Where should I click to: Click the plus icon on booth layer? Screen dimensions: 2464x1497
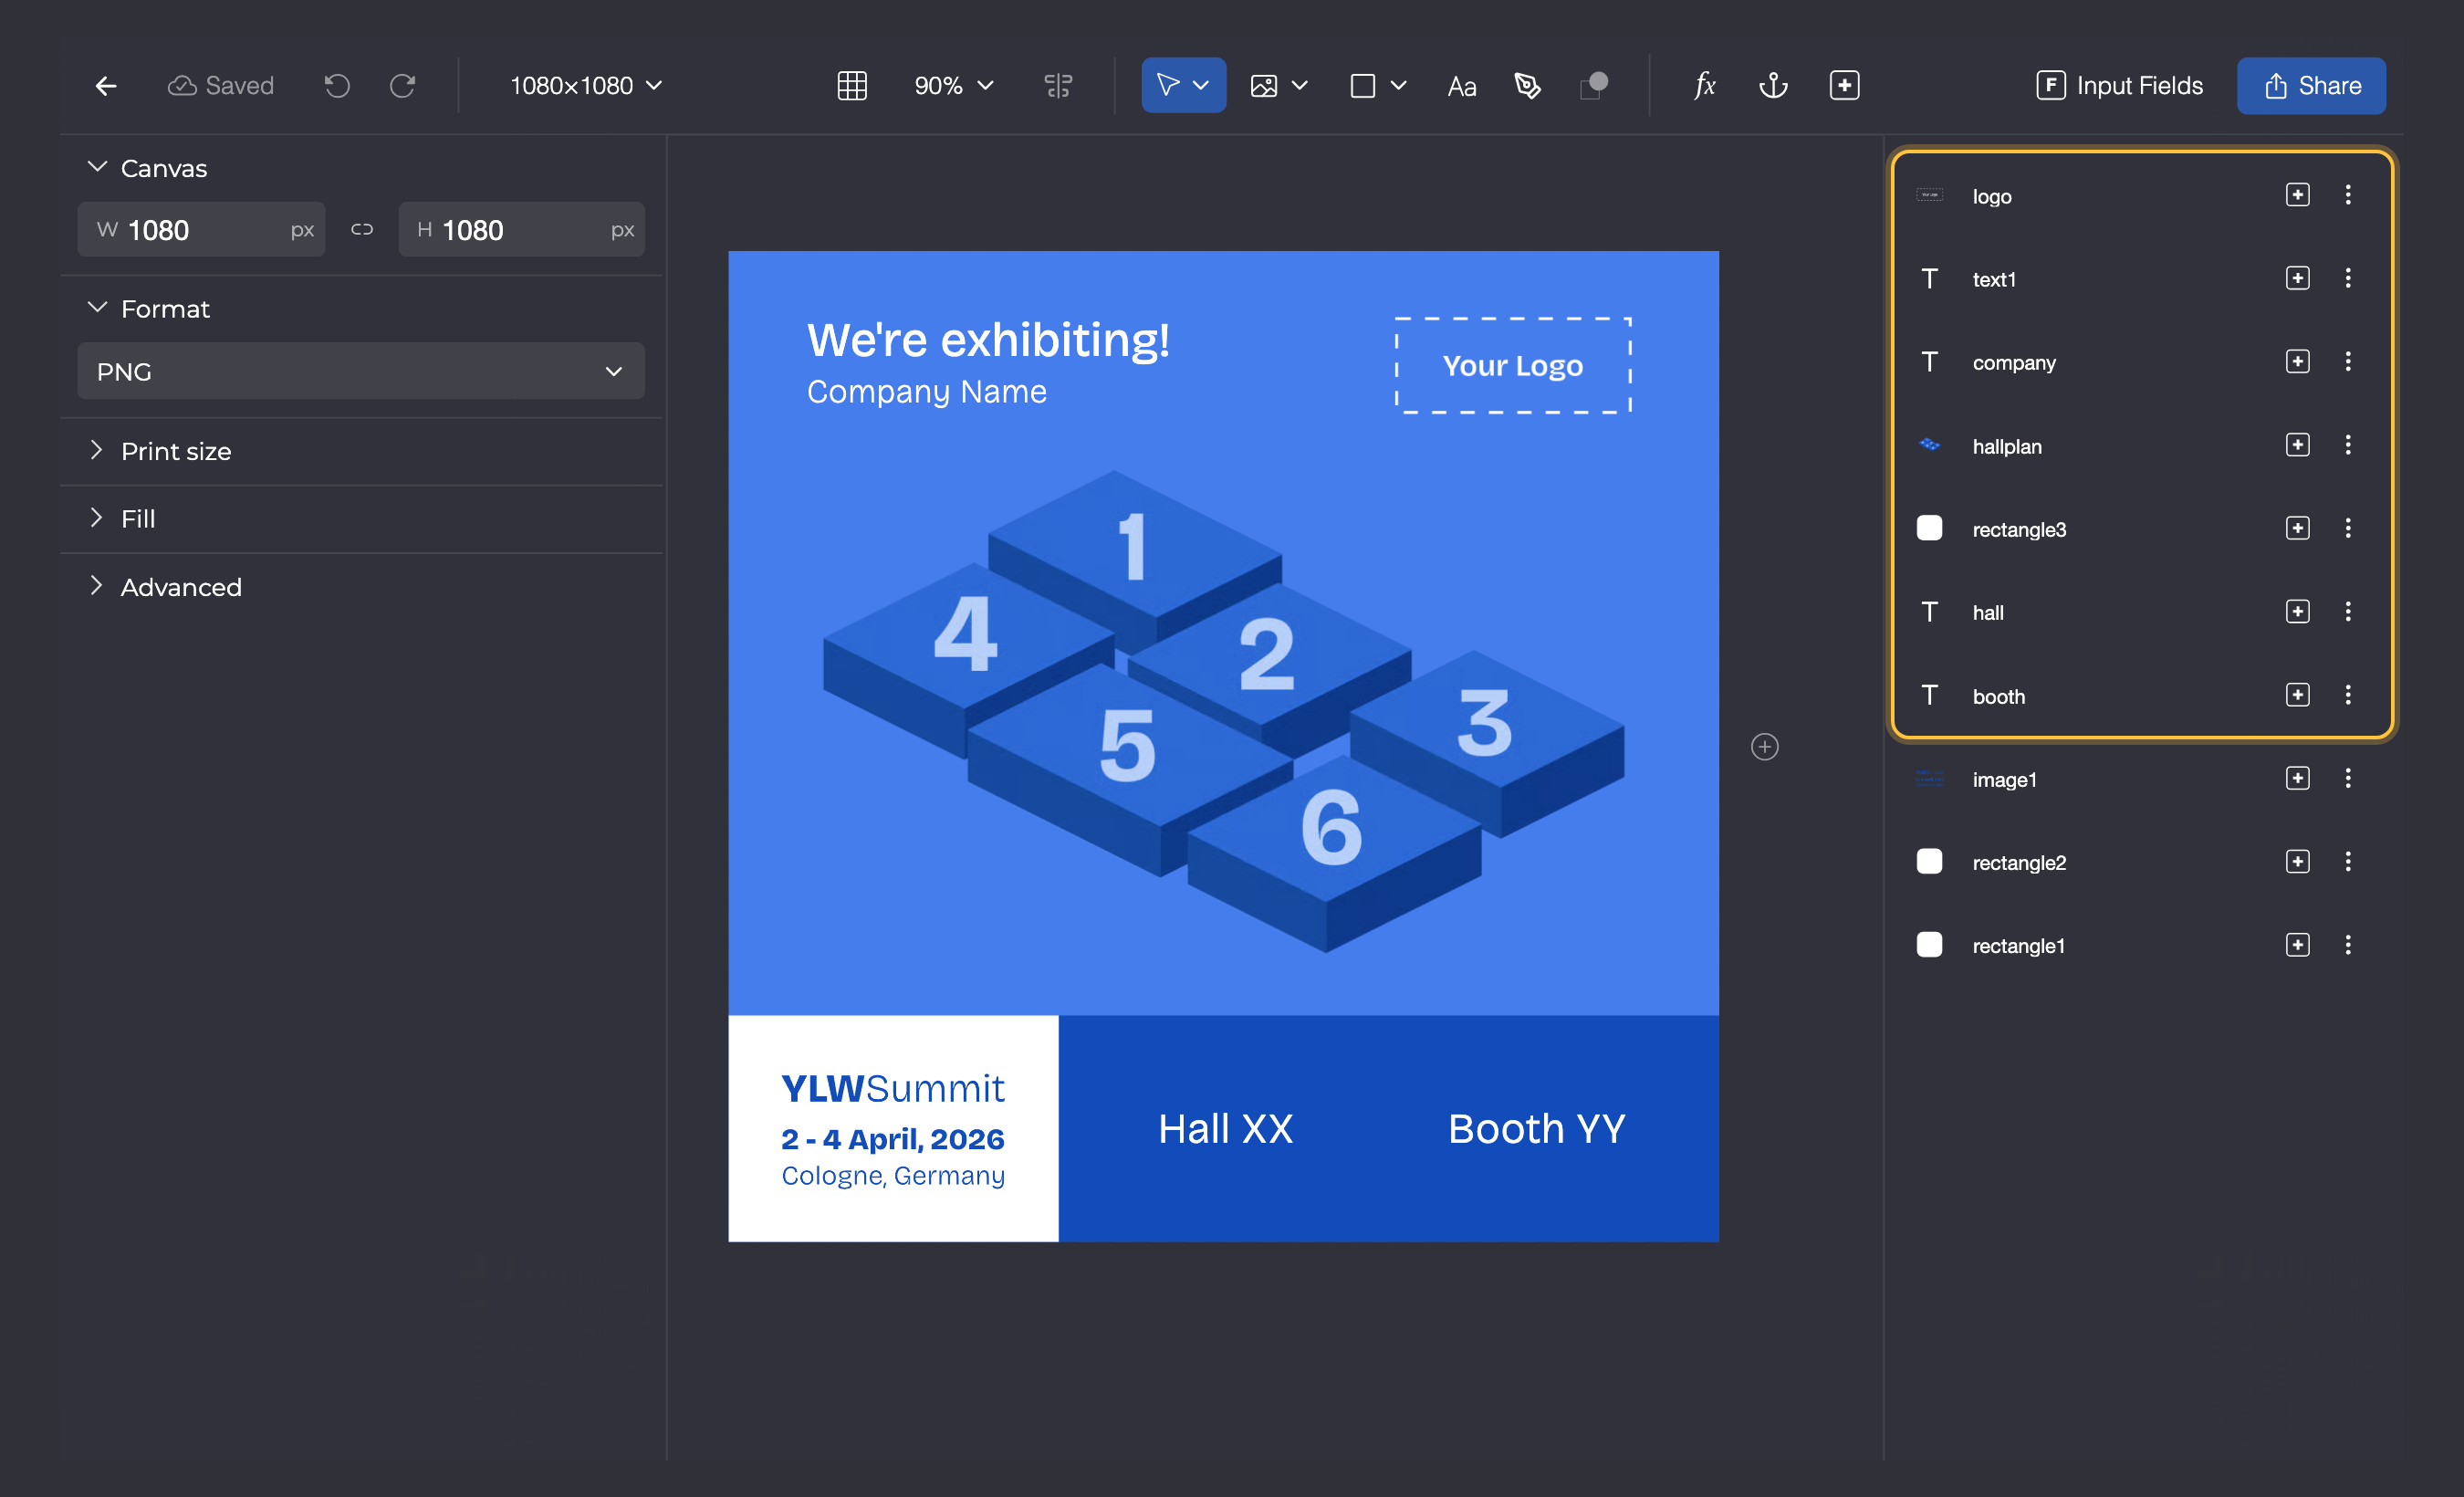point(2297,695)
